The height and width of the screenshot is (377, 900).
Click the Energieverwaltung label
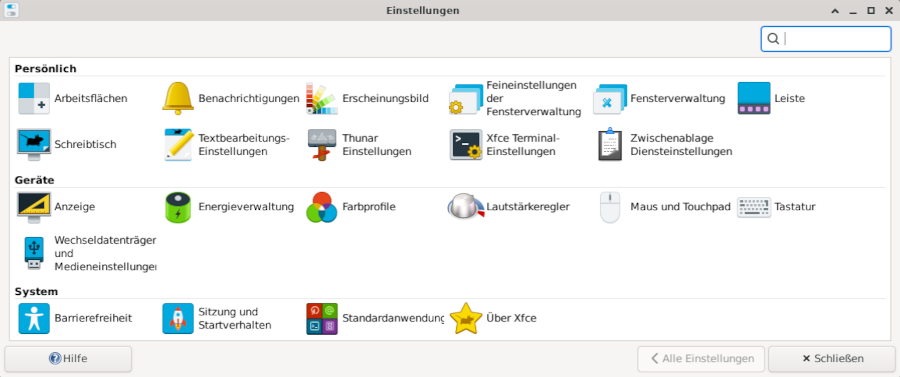tap(246, 207)
